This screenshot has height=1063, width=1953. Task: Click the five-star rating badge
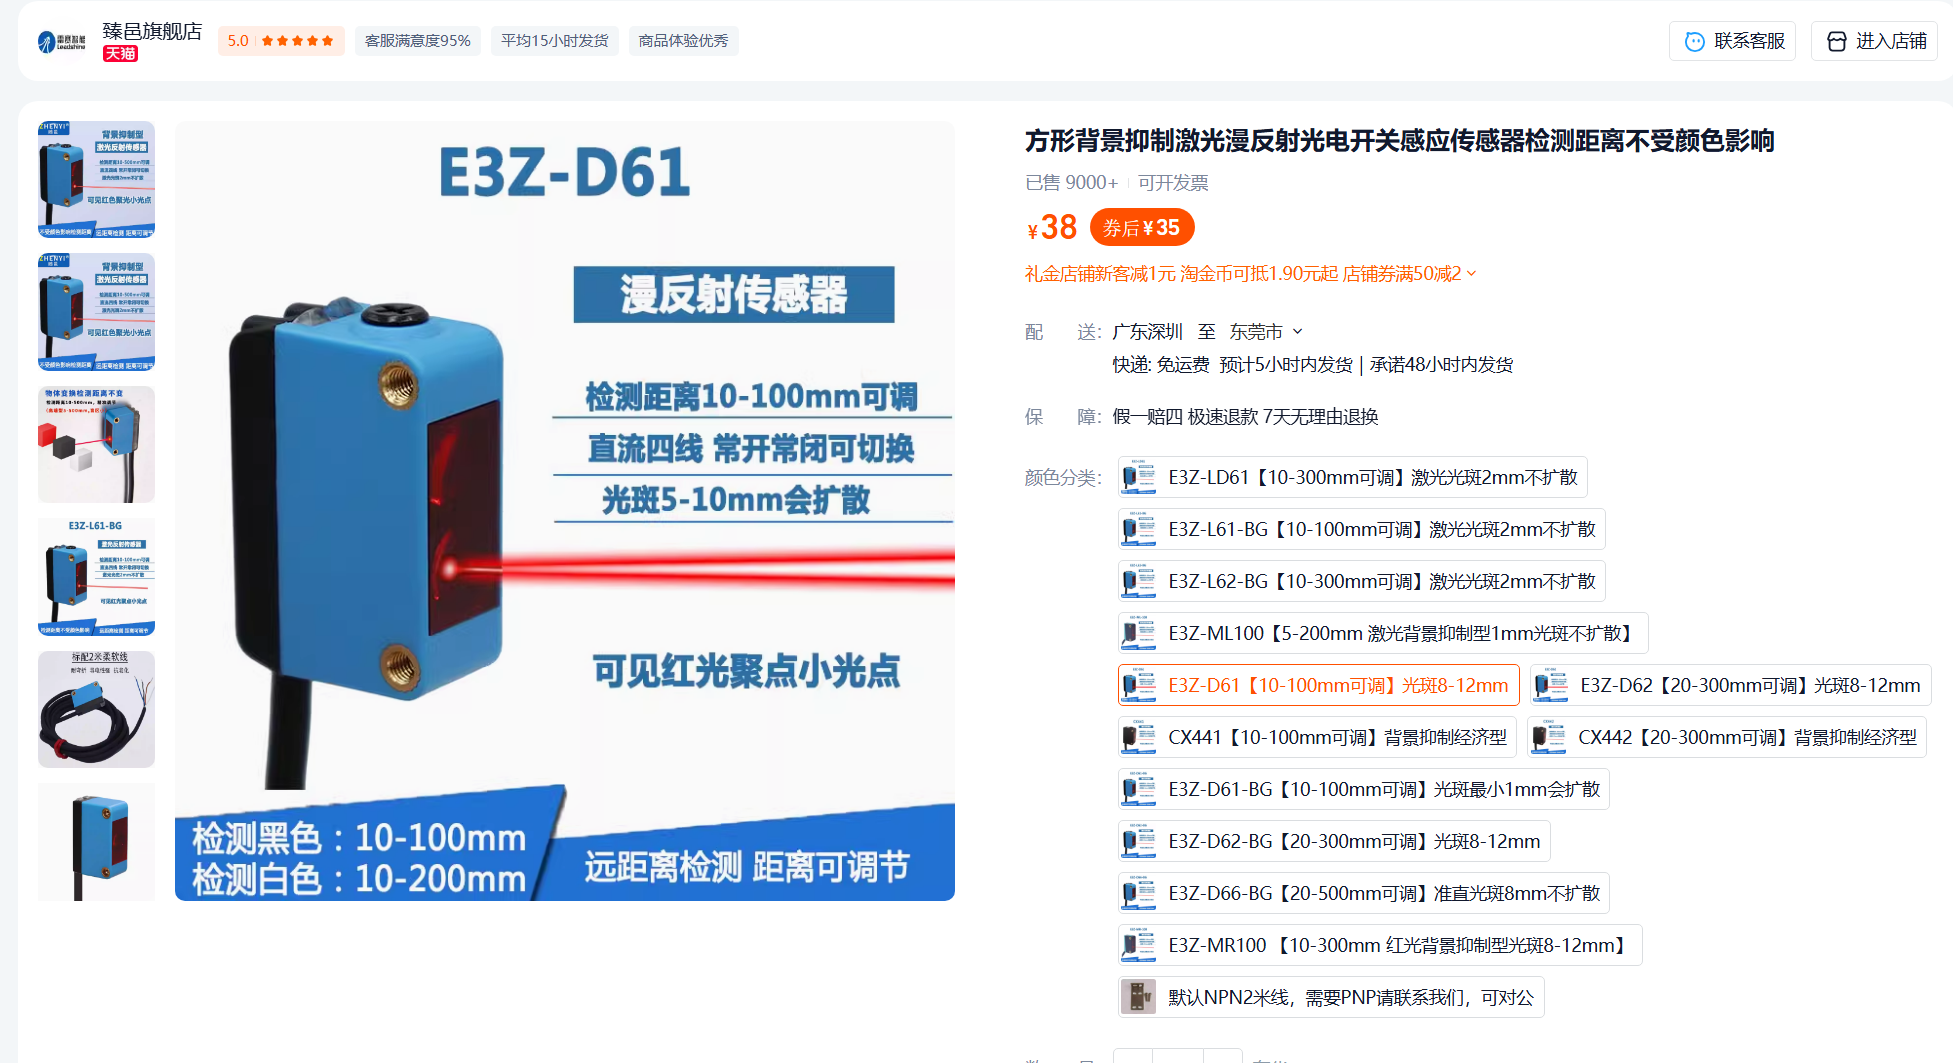281,41
